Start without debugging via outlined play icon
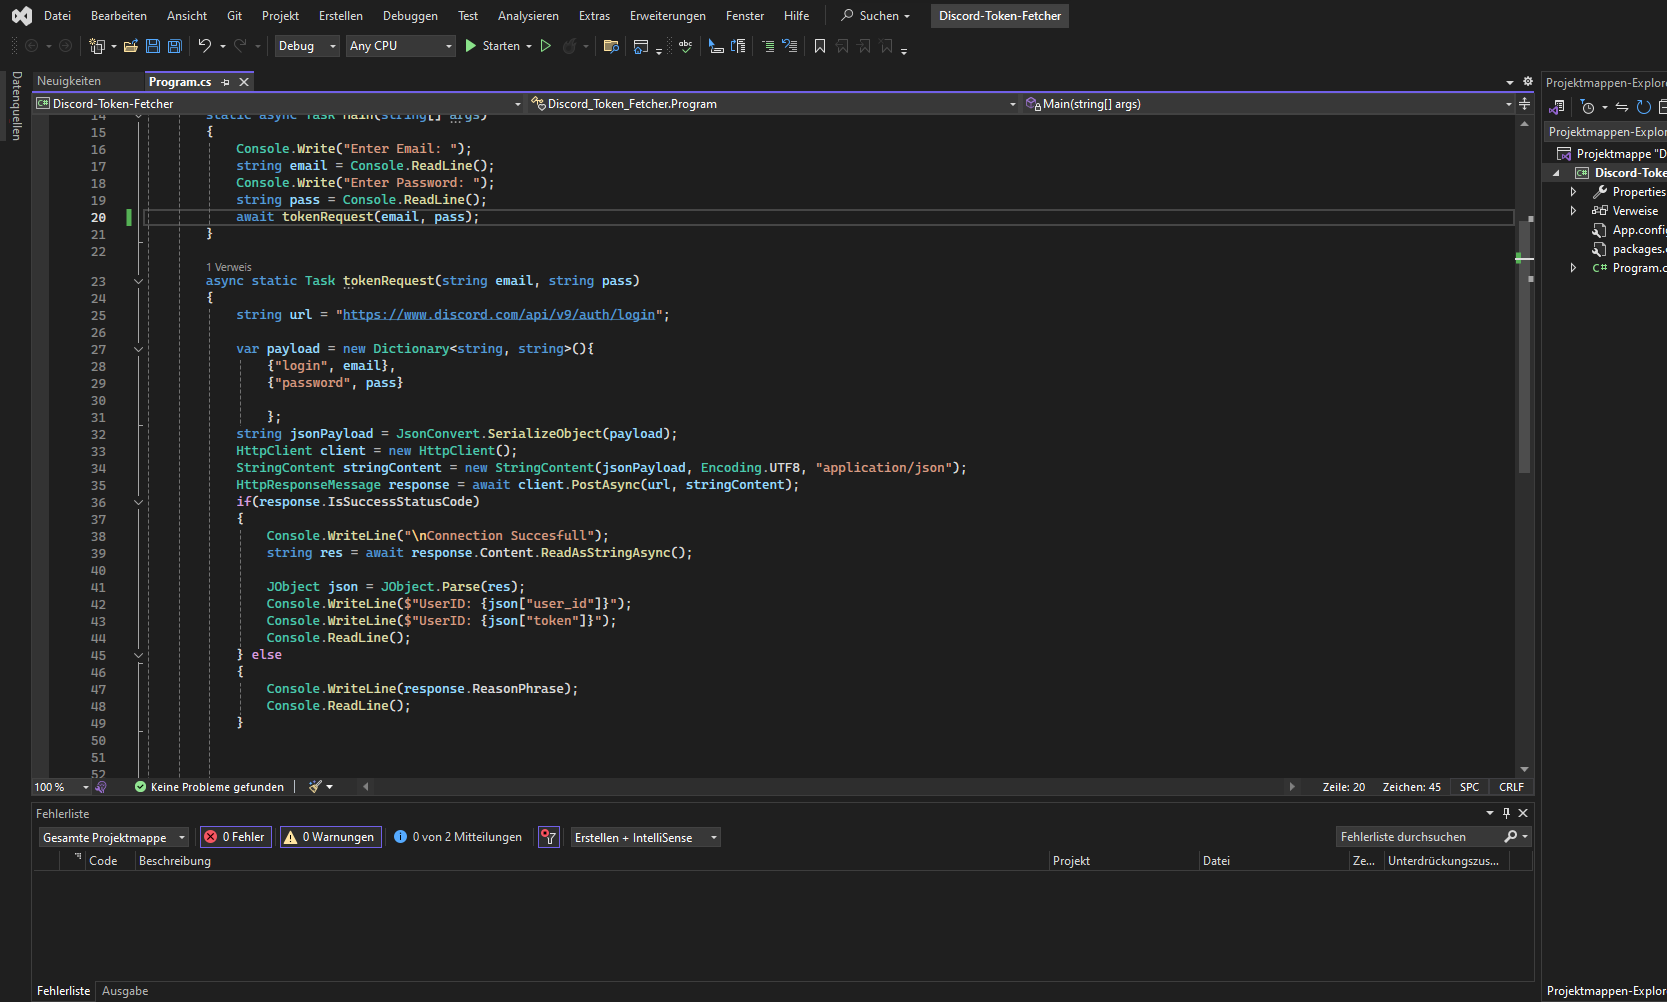 (x=546, y=46)
